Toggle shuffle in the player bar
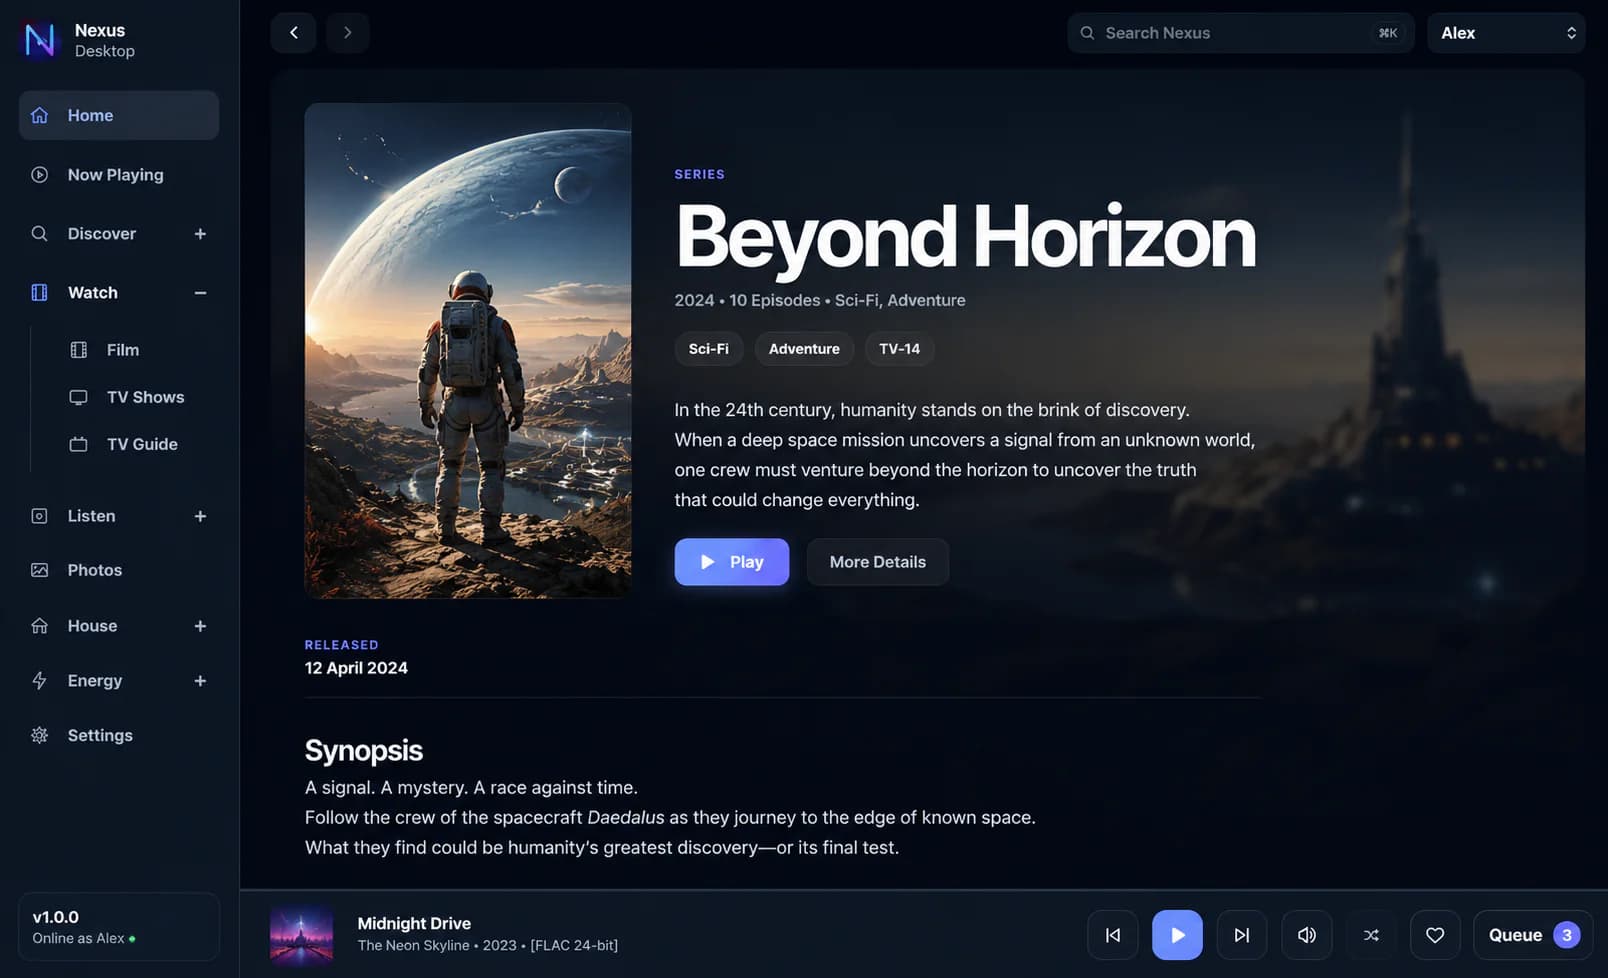 click(x=1371, y=935)
